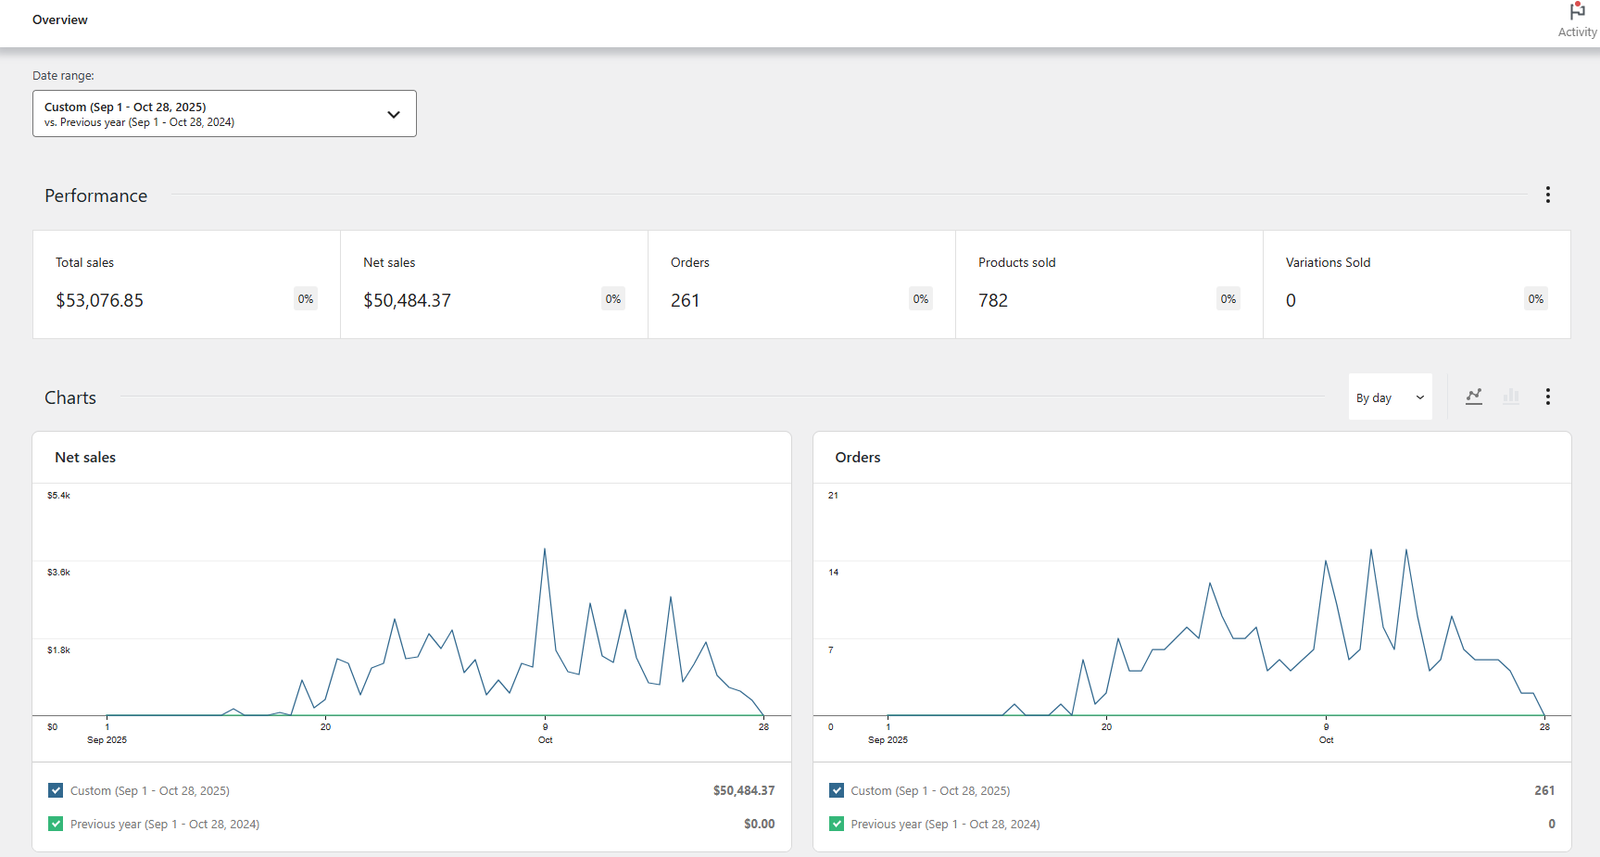The image size is (1600, 857).
Task: Expand the By day interval dropdown
Action: point(1389,397)
